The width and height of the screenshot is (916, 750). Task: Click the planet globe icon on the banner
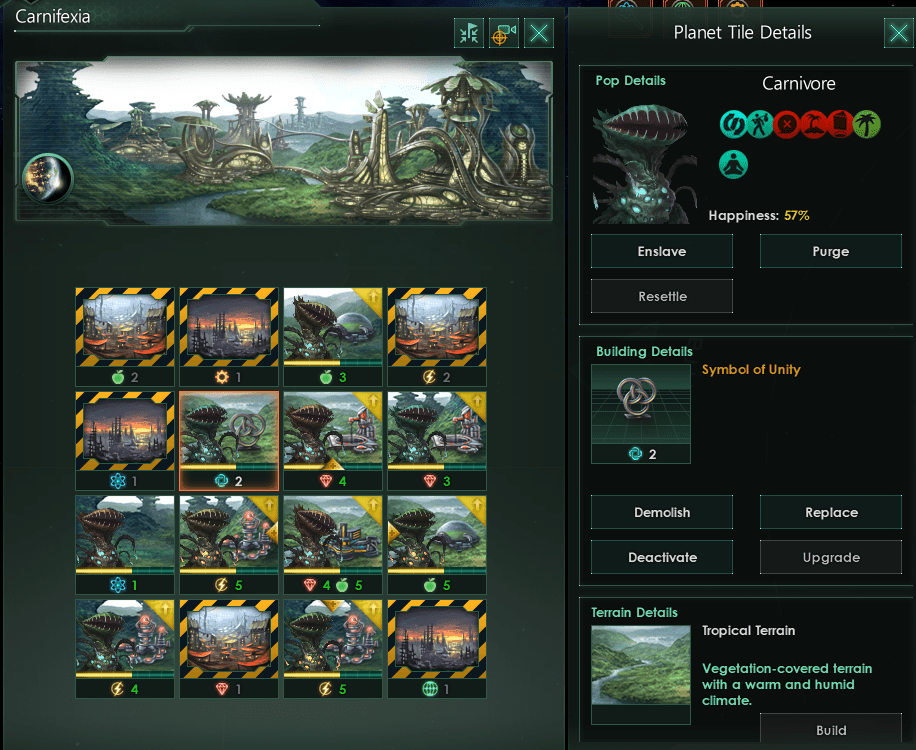click(x=47, y=178)
